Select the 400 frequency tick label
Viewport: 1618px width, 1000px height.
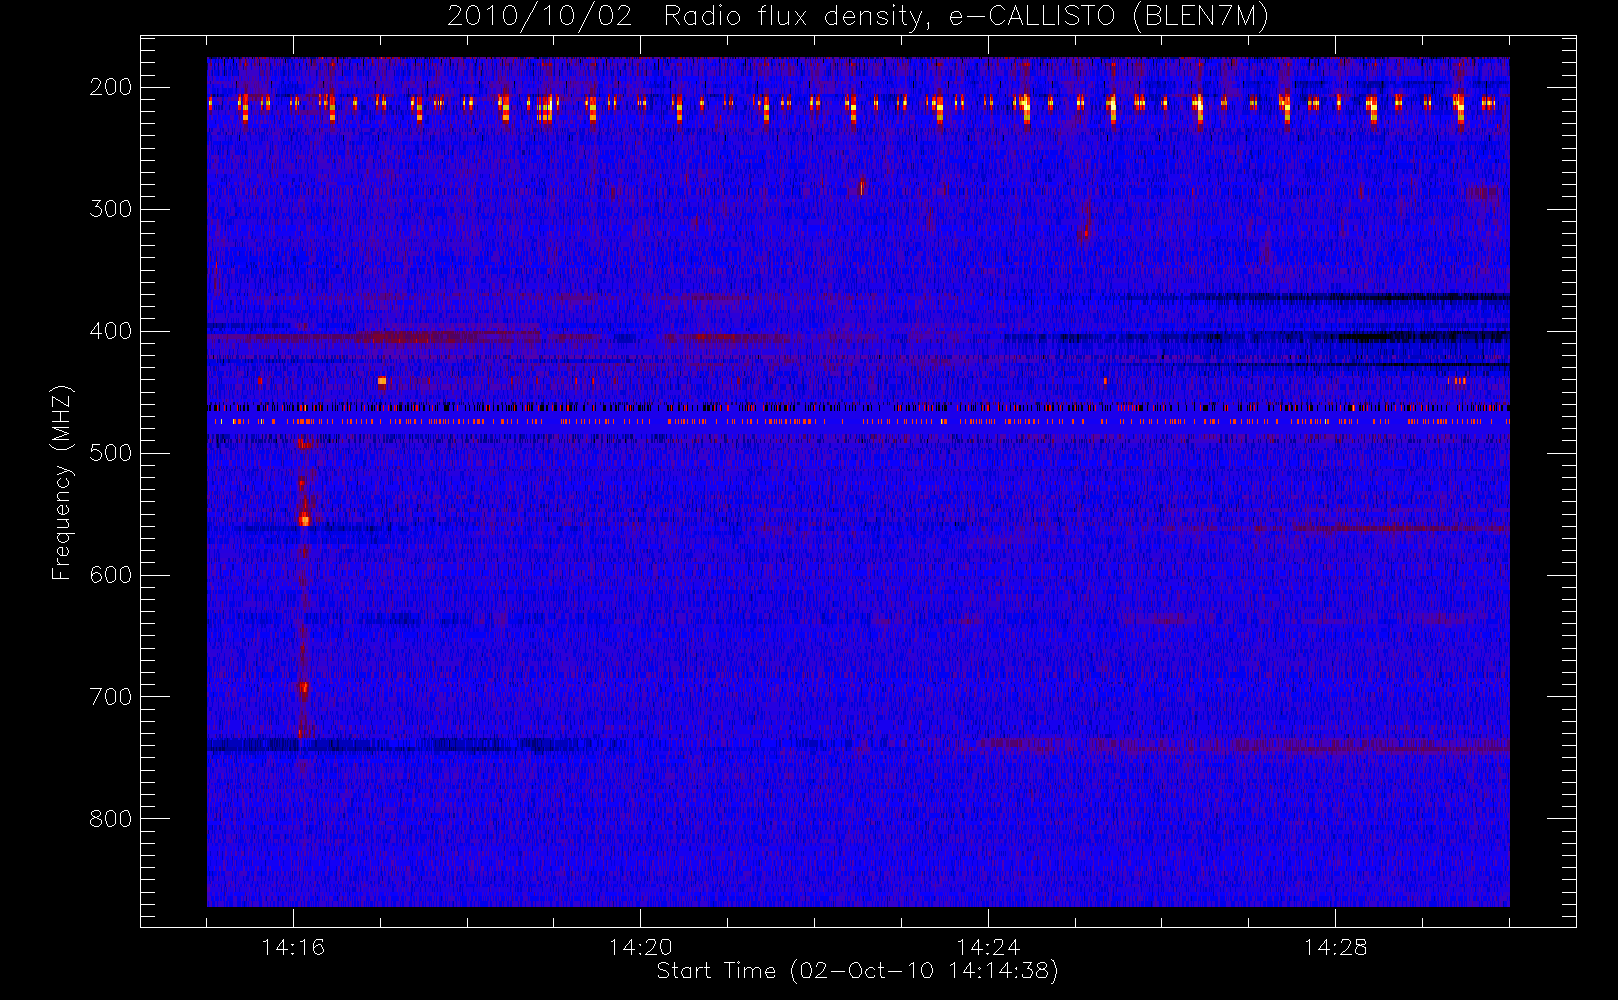(x=111, y=331)
